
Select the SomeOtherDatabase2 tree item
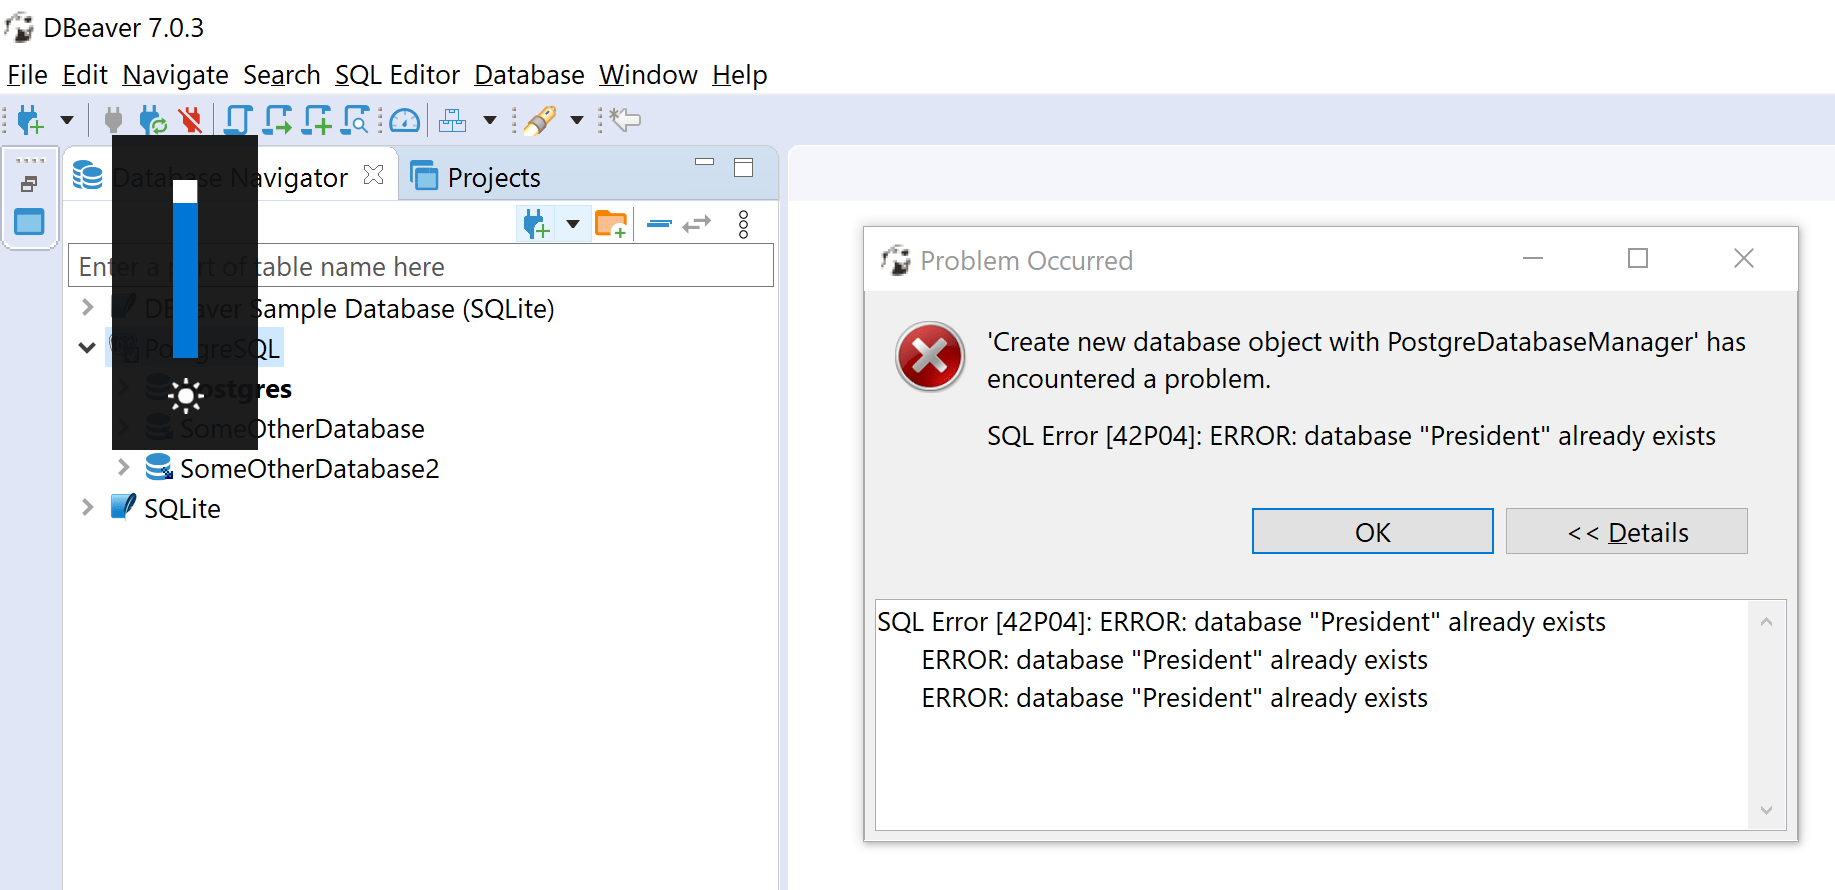coord(310,469)
